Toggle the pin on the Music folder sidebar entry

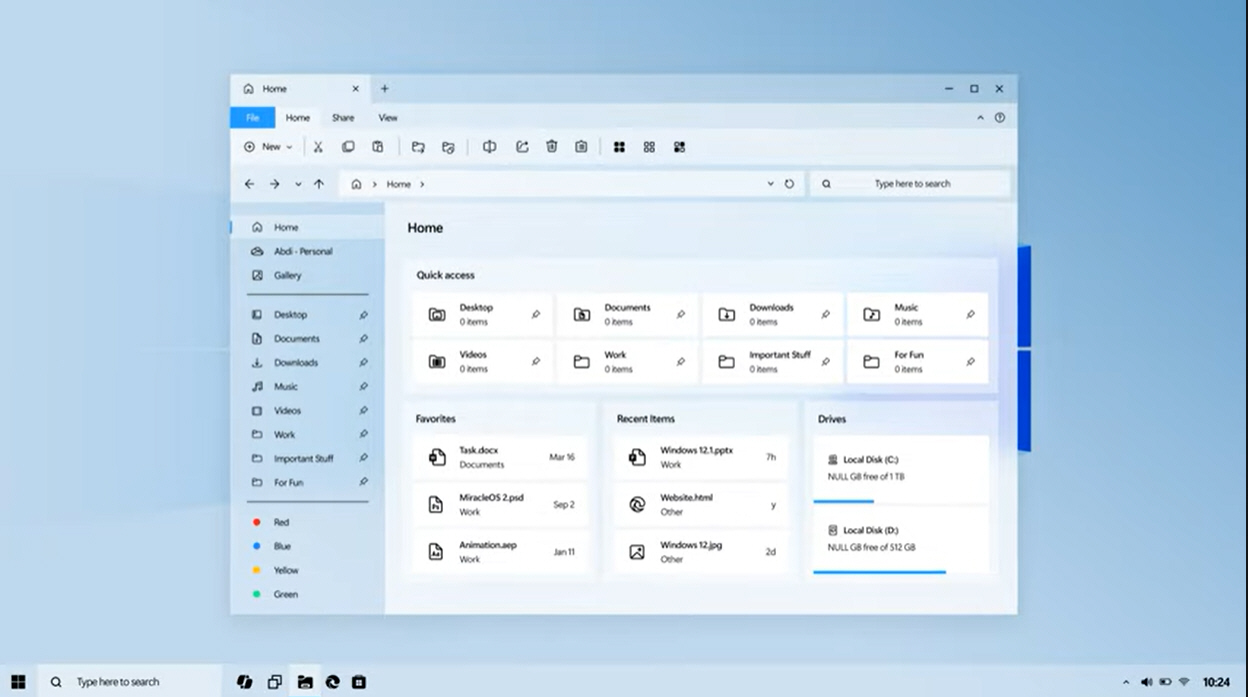pyautogui.click(x=363, y=386)
